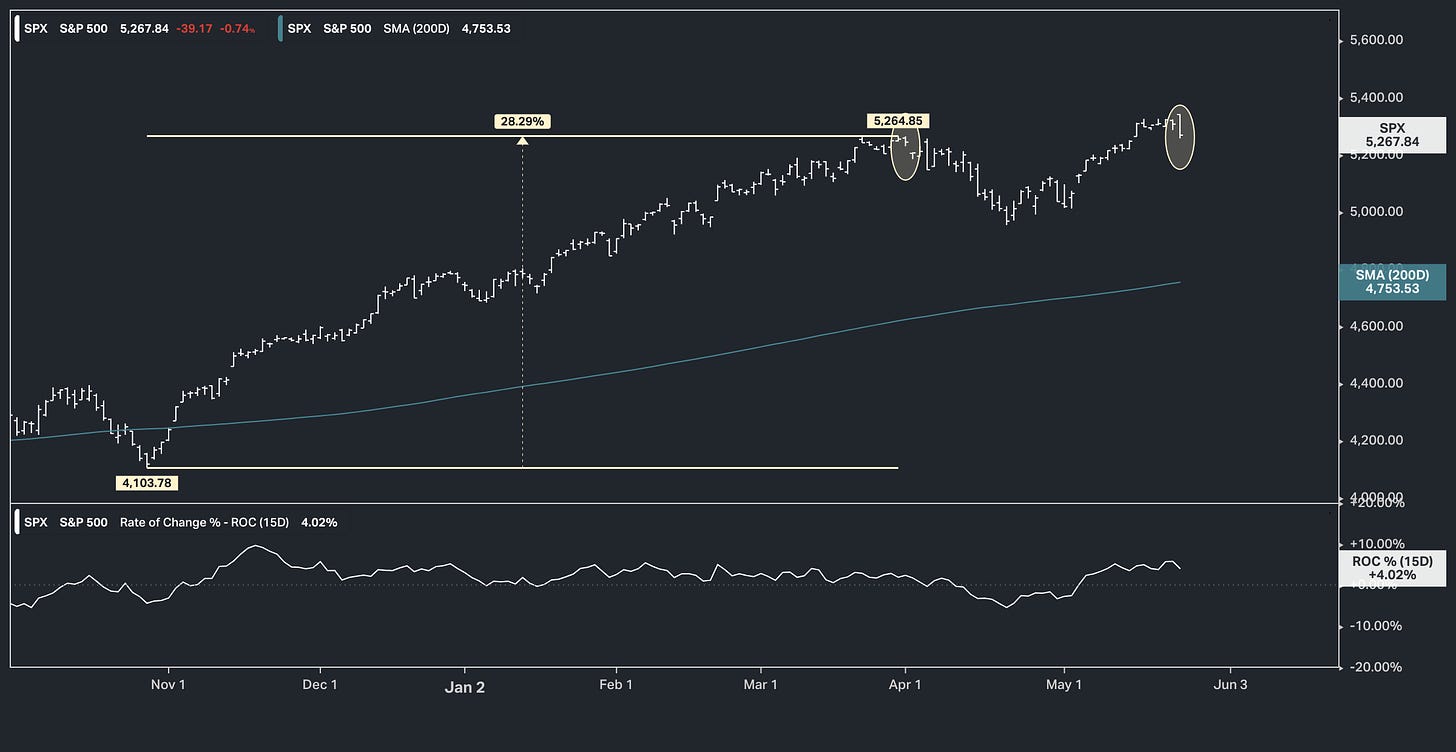Click the Jan 2 date axis label
The width and height of the screenshot is (1456, 752).
tap(465, 685)
